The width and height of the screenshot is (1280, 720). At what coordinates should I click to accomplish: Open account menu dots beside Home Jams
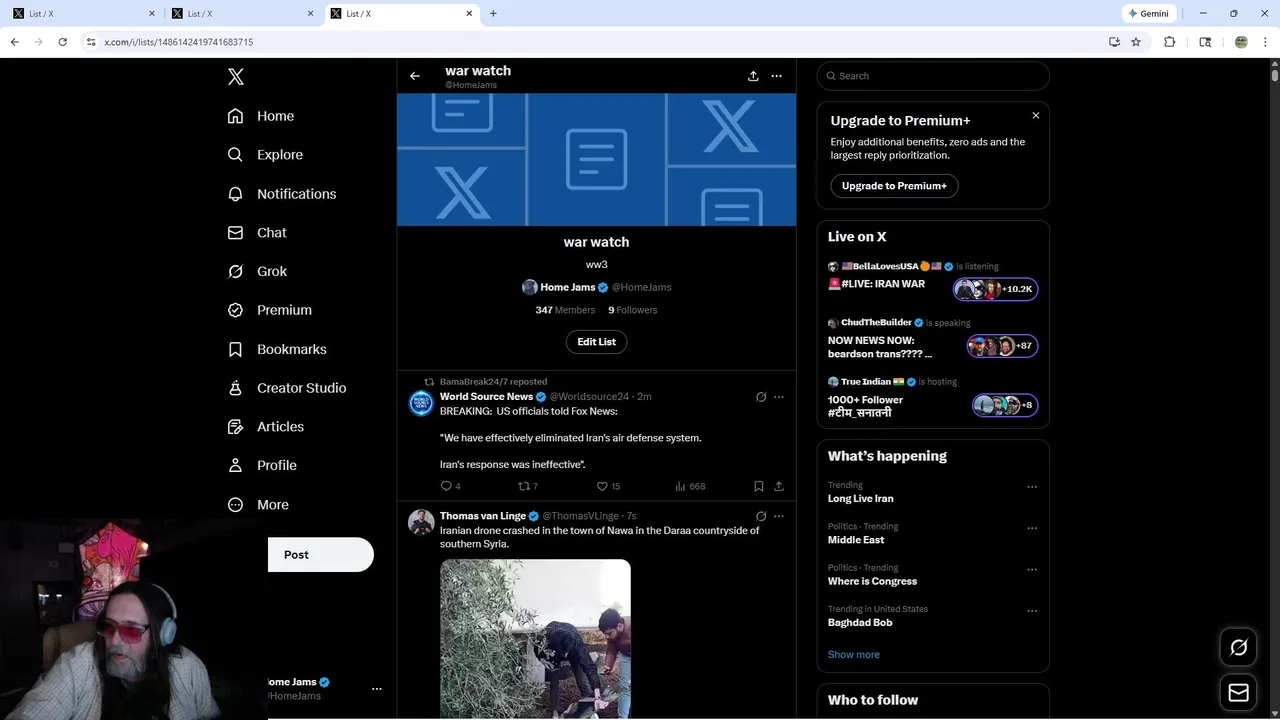(377, 689)
